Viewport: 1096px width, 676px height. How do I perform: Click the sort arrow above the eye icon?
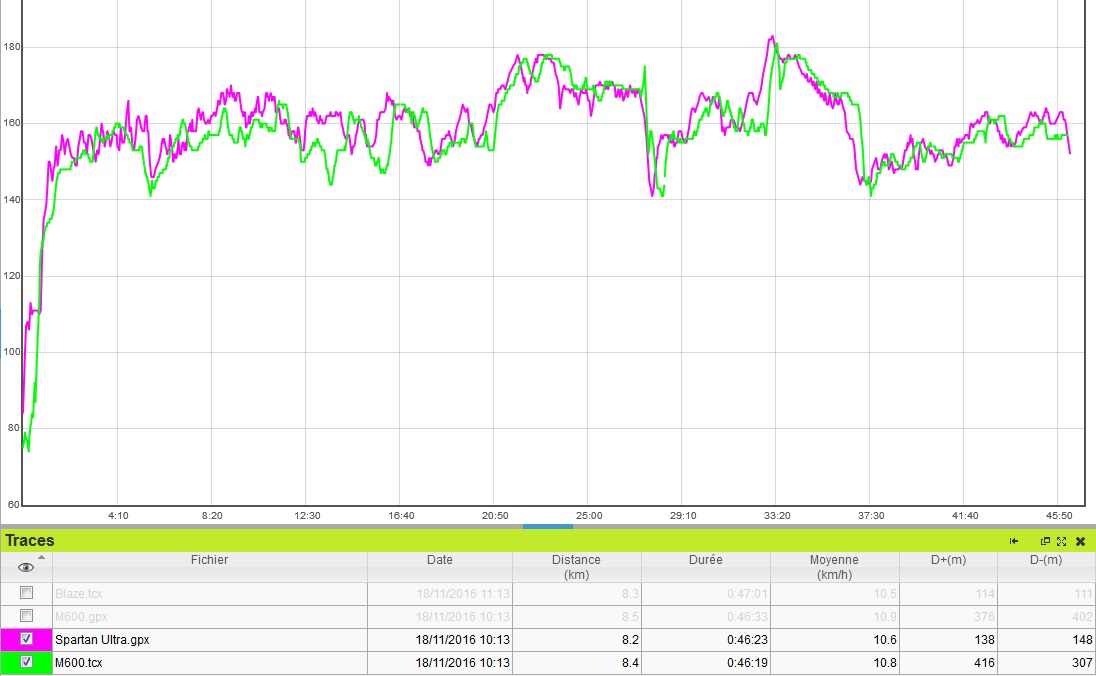[41, 557]
